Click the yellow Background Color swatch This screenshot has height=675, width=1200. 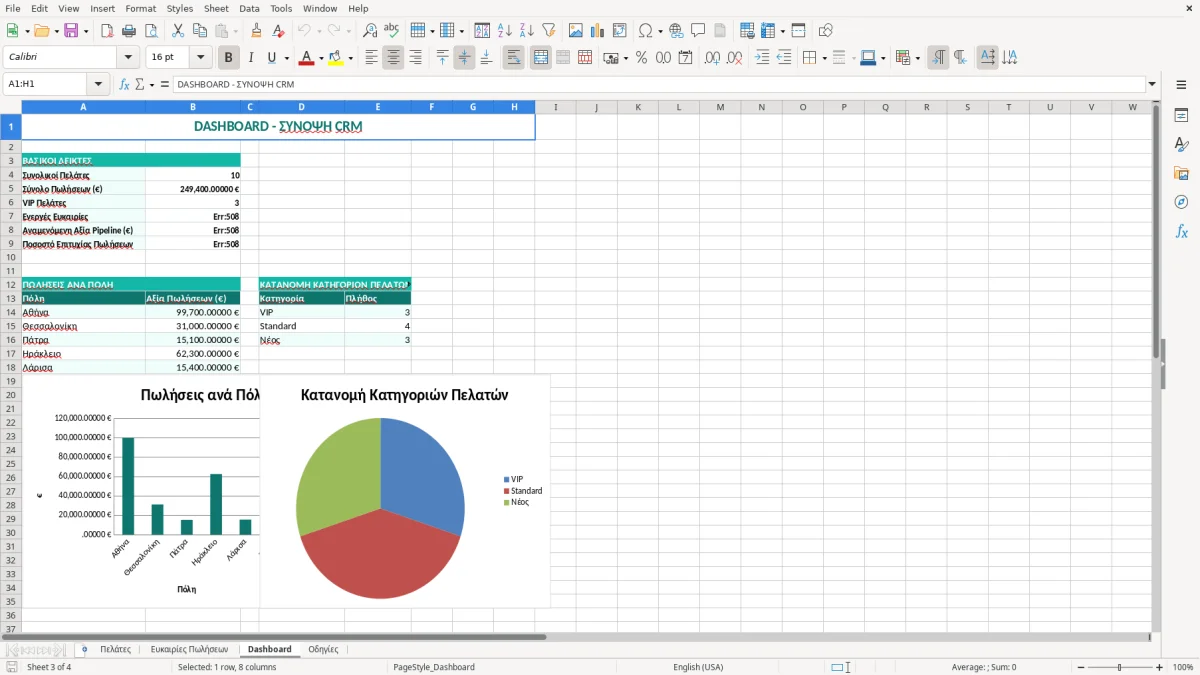point(335,58)
